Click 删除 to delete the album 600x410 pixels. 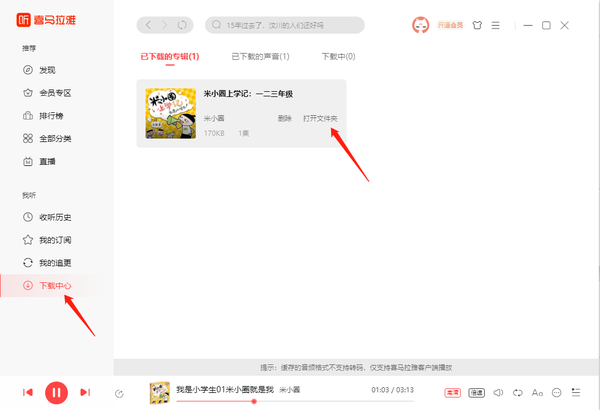[x=285, y=118]
